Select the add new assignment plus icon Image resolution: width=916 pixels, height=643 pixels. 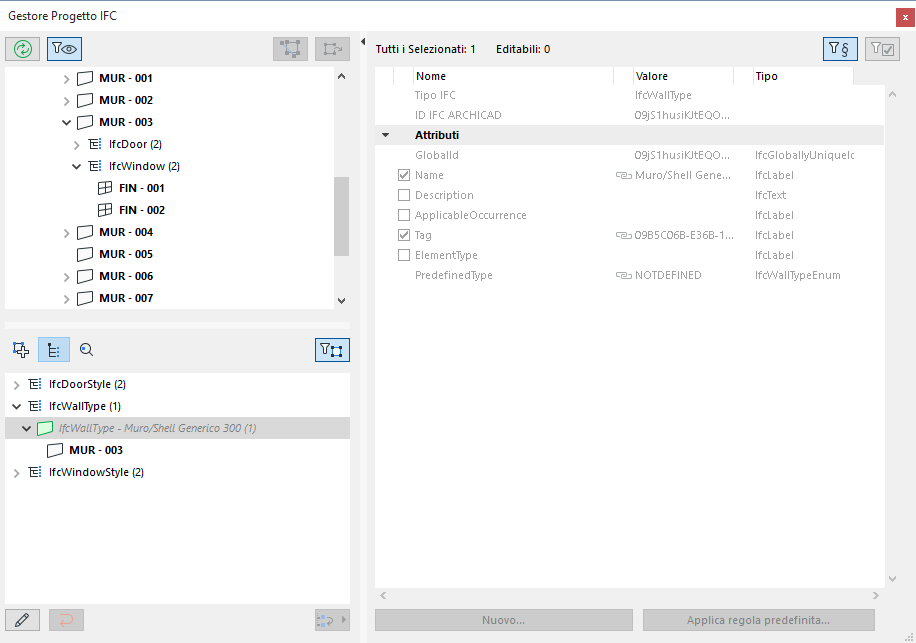[21, 350]
